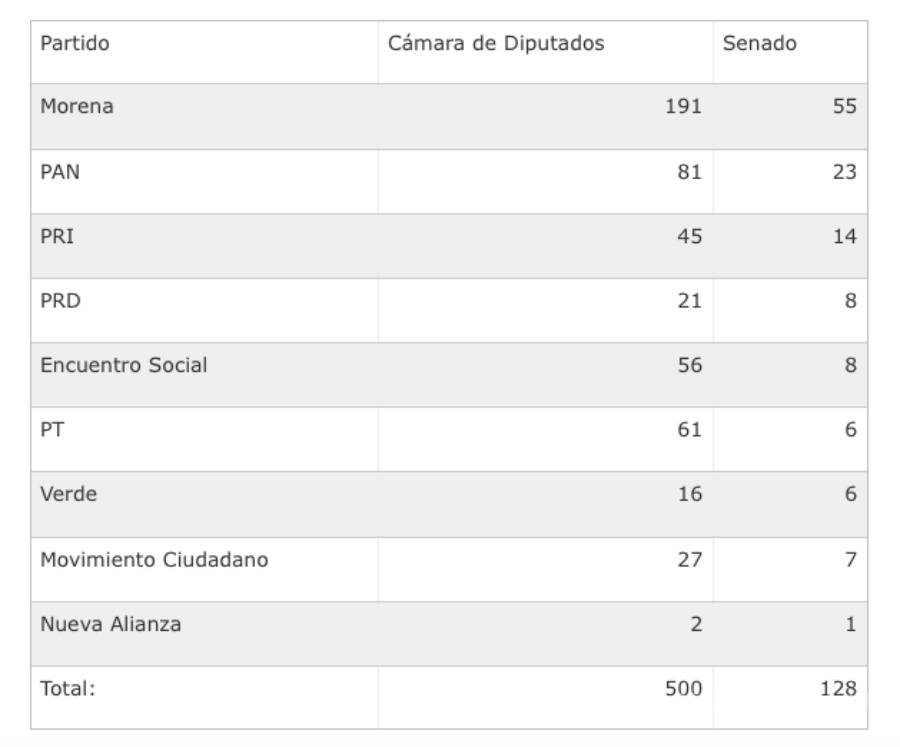Click the Cámara de Diputados column header
The height and width of the screenshot is (747, 900).
496,44
